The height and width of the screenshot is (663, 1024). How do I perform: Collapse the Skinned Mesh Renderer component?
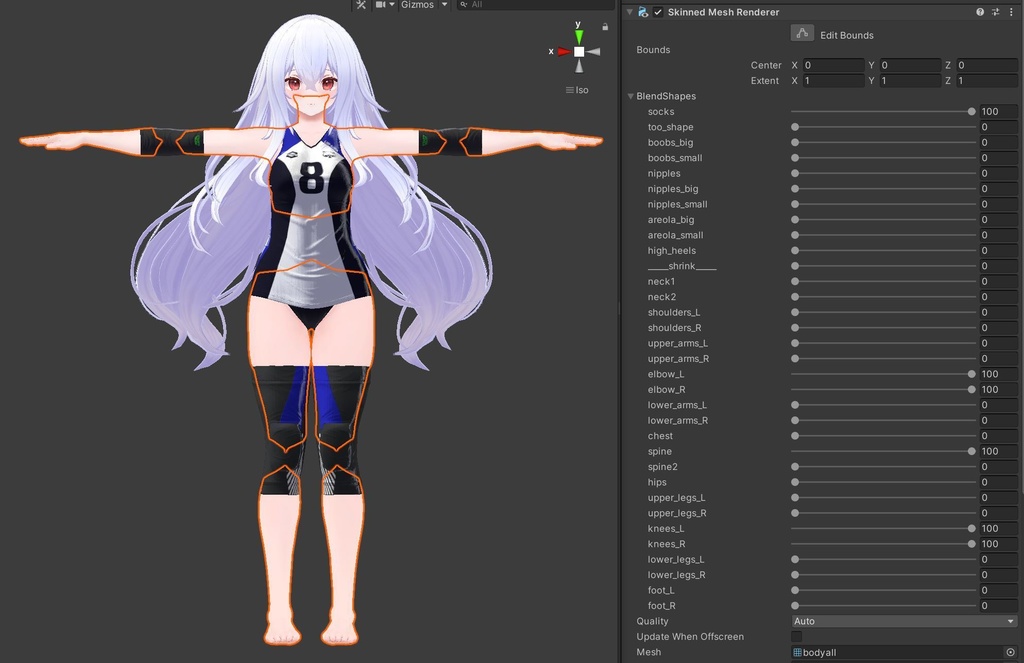pyautogui.click(x=630, y=12)
